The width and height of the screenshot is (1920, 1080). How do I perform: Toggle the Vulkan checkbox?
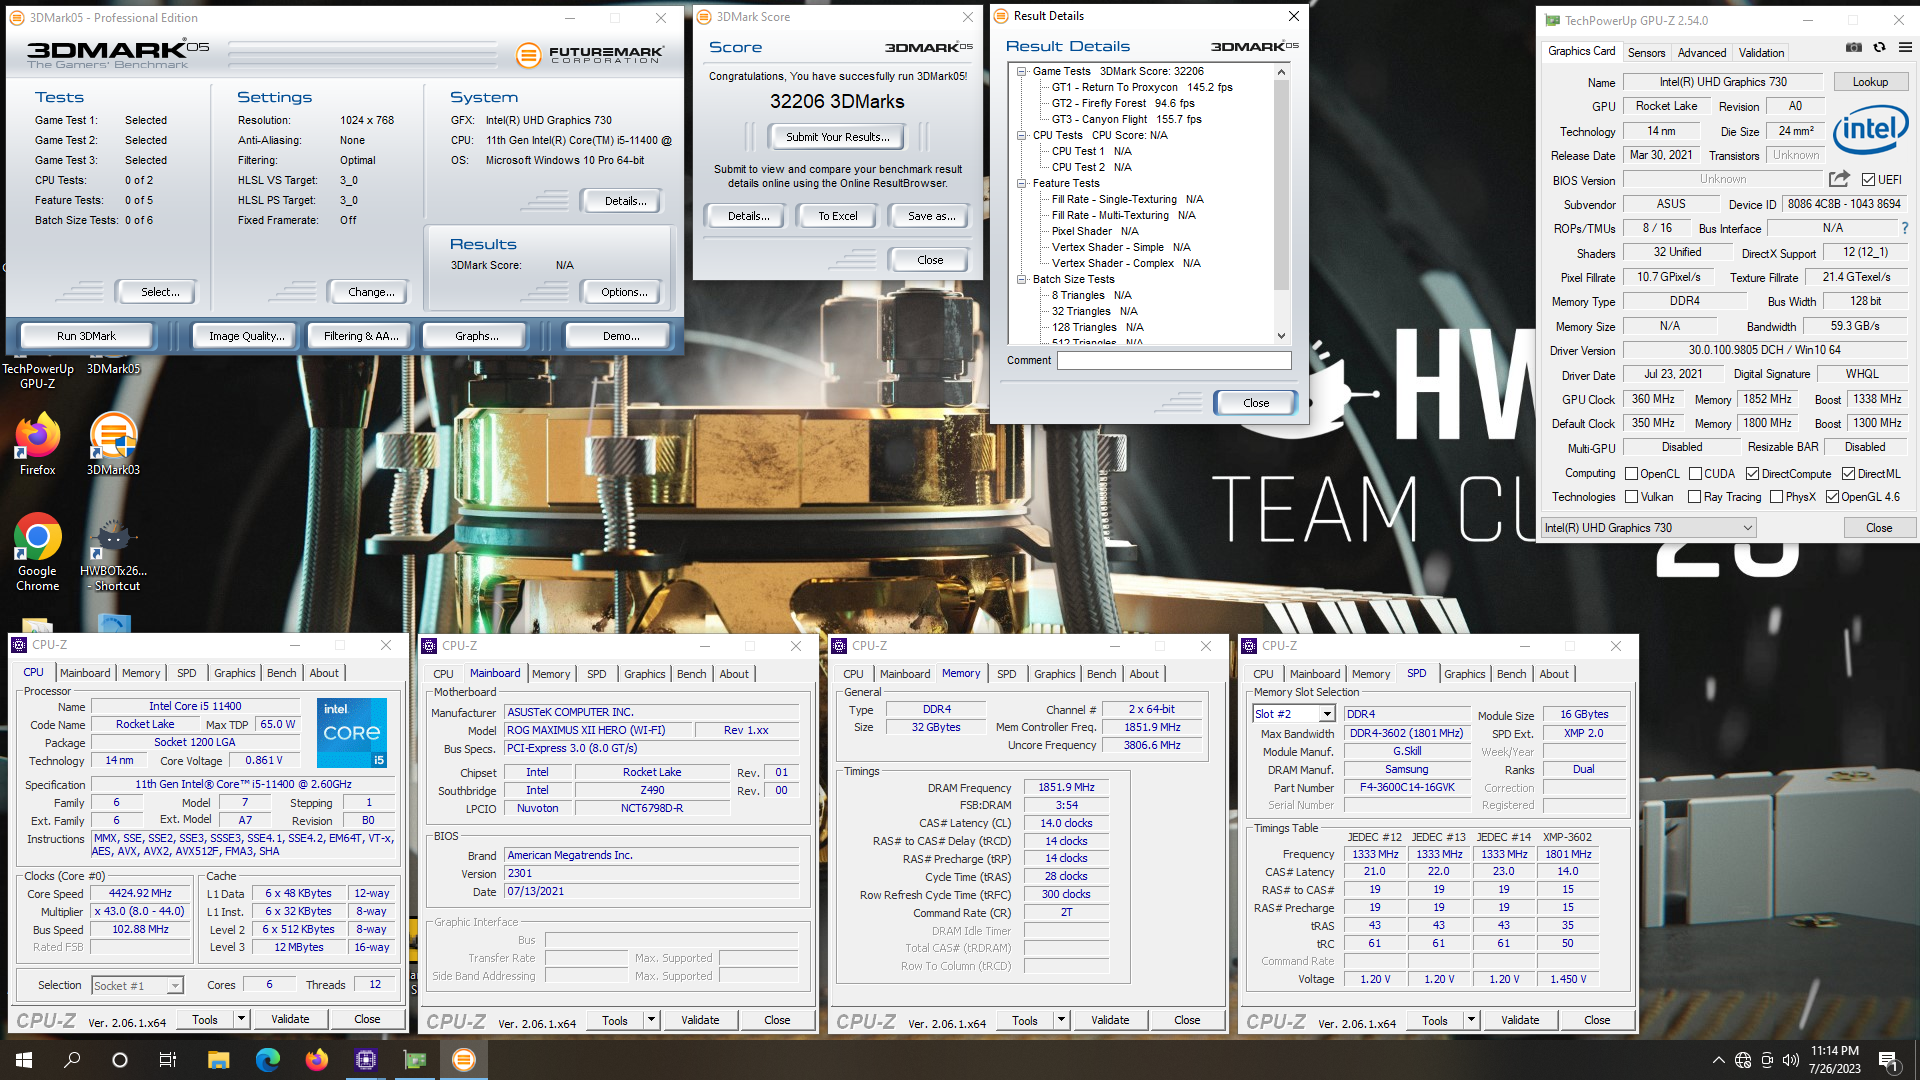click(x=1631, y=497)
